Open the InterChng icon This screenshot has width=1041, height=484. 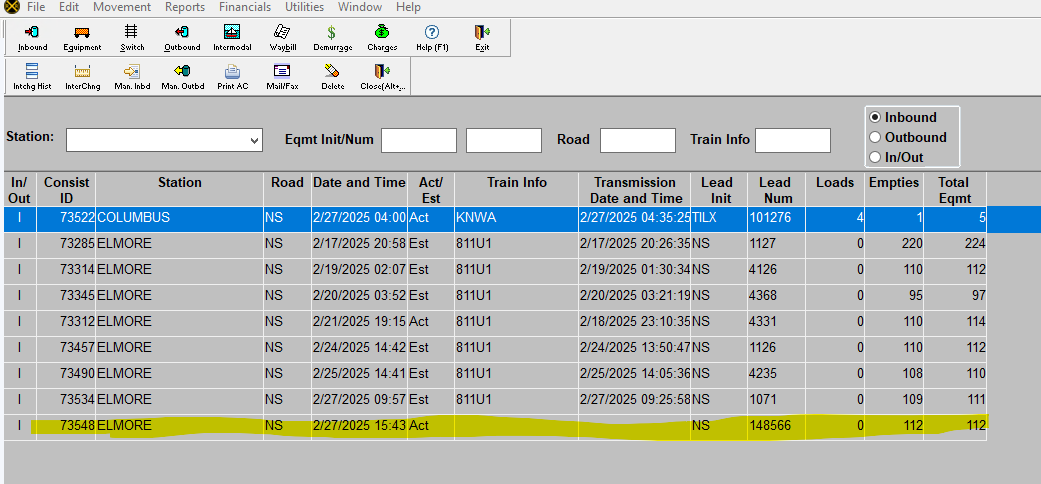[82, 76]
